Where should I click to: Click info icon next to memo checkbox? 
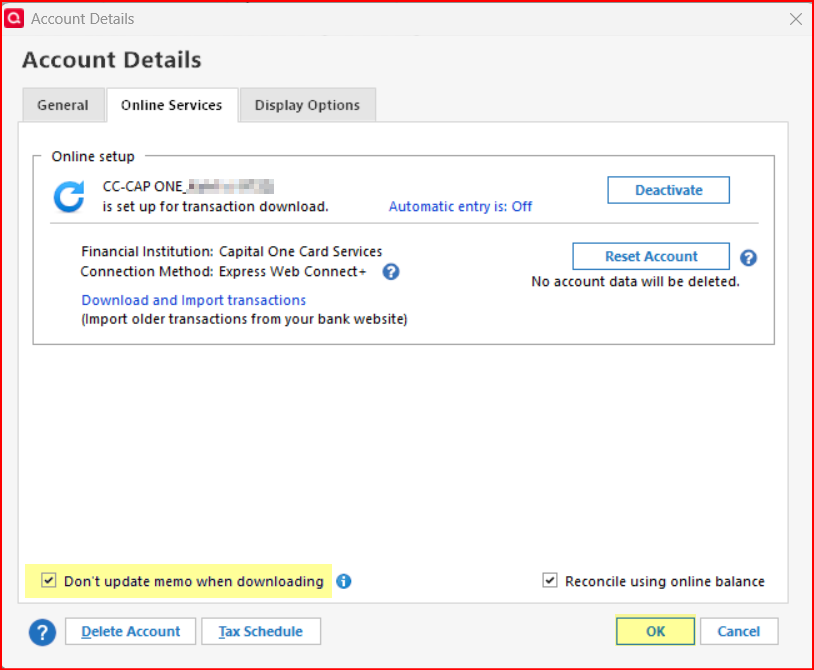(344, 581)
